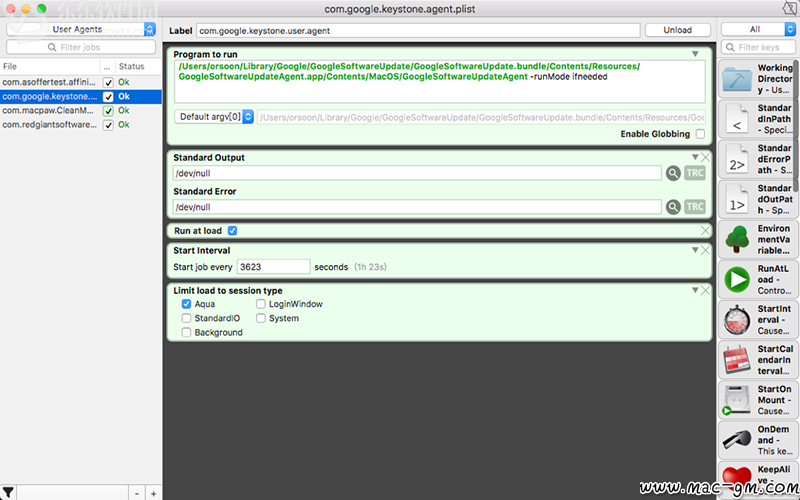Screen dimensions: 800x500
Task: Toggle enabled checkbox for com.macpaw.CleanM job
Action: 108,111
